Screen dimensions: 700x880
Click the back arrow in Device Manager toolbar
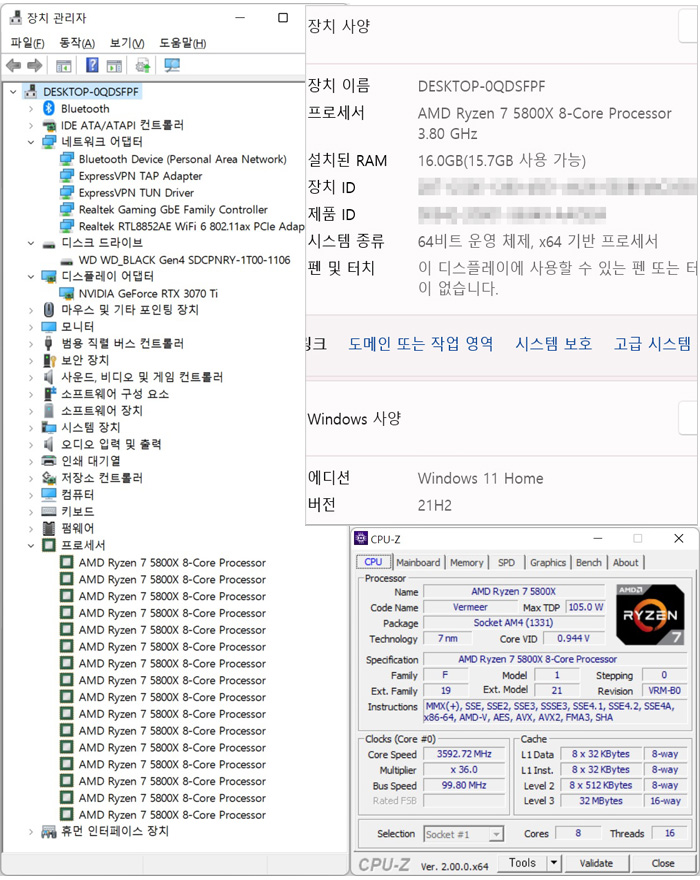13,66
